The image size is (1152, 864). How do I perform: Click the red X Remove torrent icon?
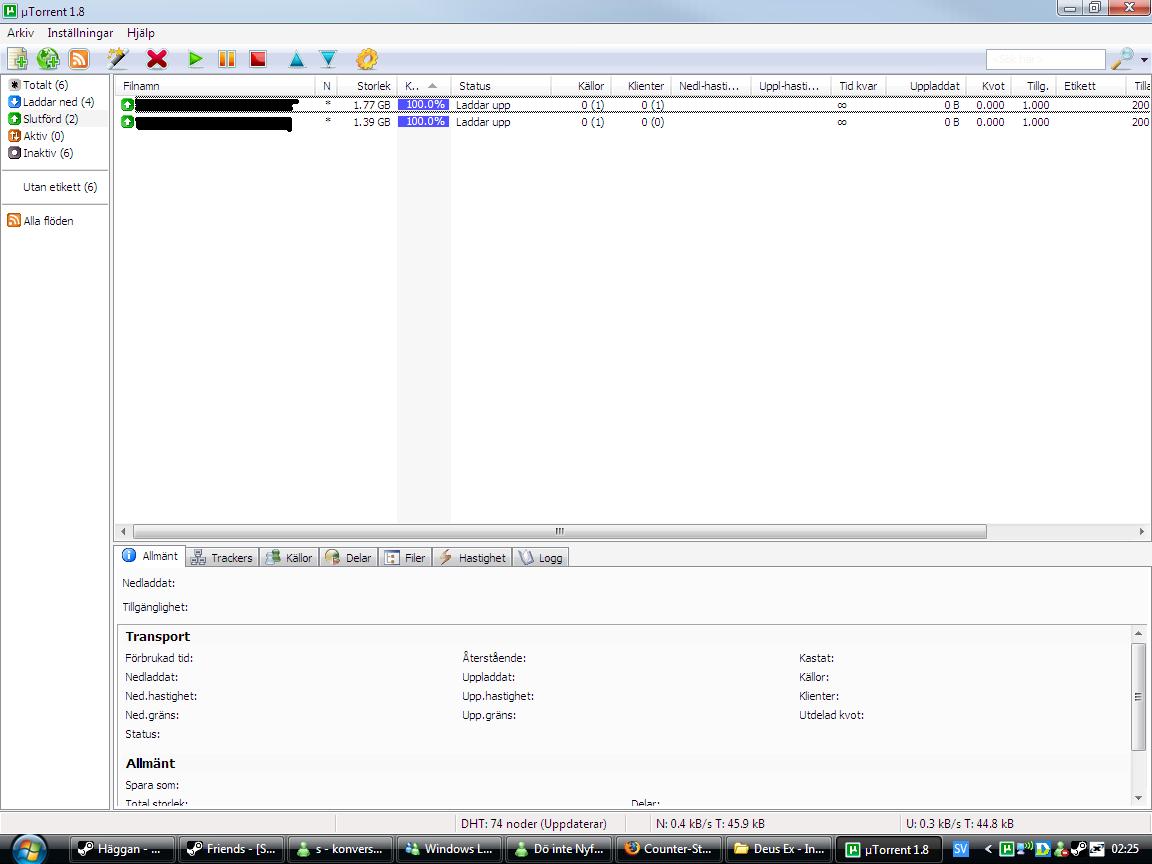click(156, 59)
